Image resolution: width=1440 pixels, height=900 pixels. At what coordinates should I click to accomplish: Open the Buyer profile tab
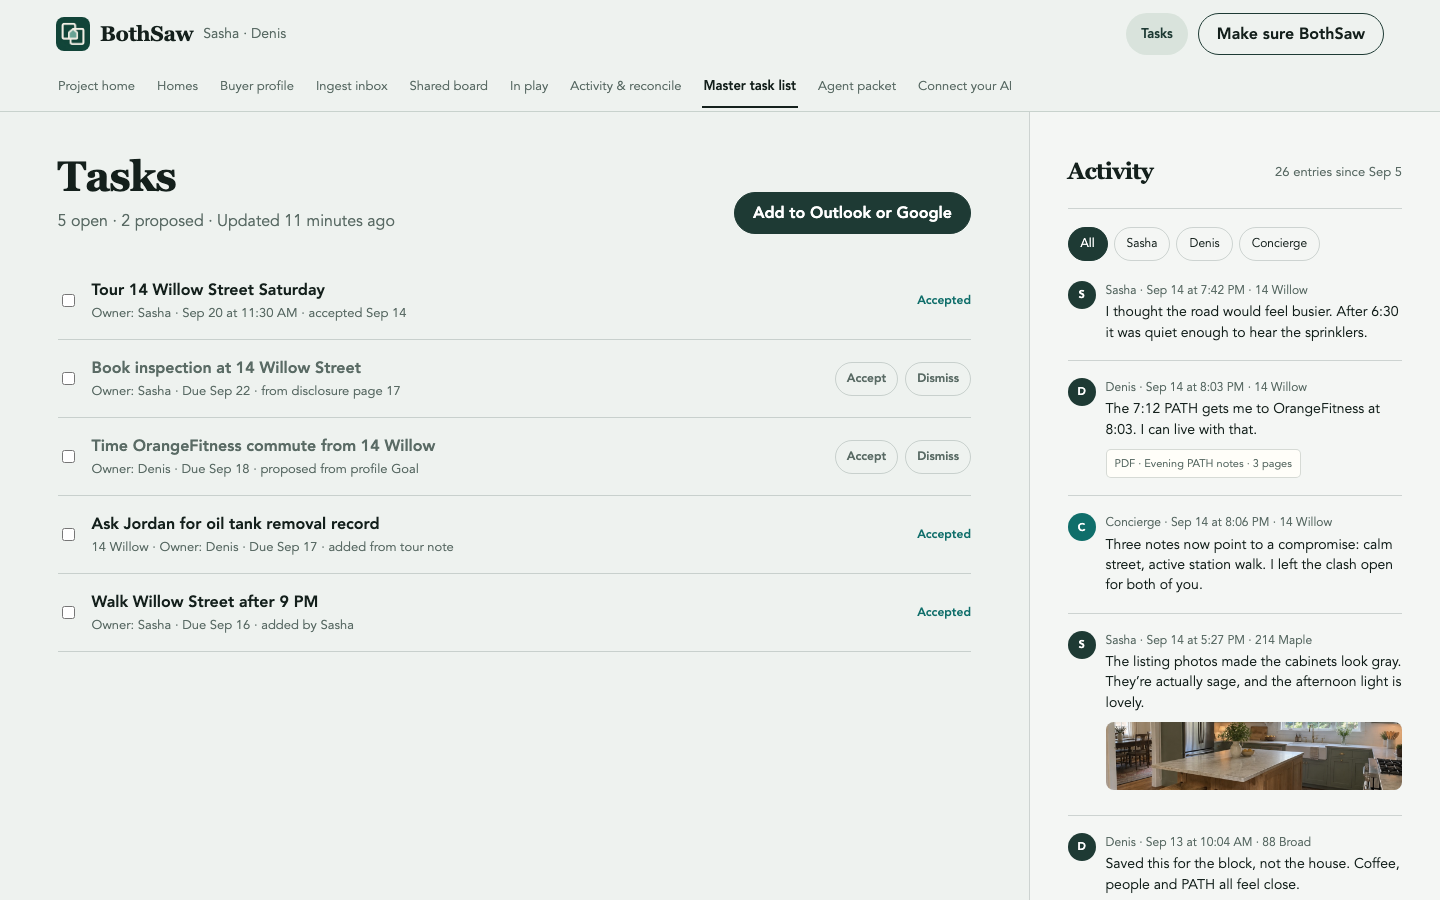257,86
